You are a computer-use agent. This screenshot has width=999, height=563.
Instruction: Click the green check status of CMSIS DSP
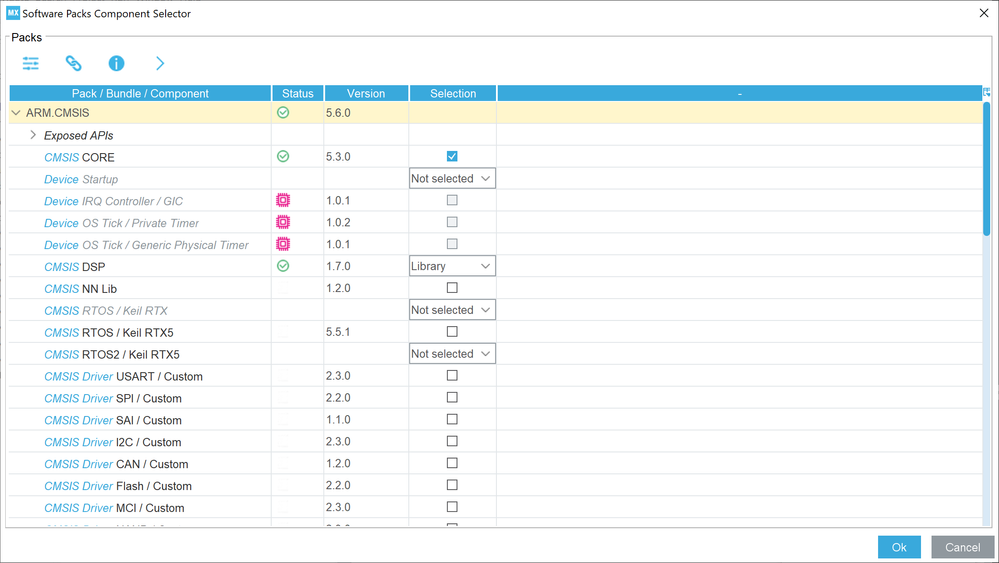click(x=283, y=266)
